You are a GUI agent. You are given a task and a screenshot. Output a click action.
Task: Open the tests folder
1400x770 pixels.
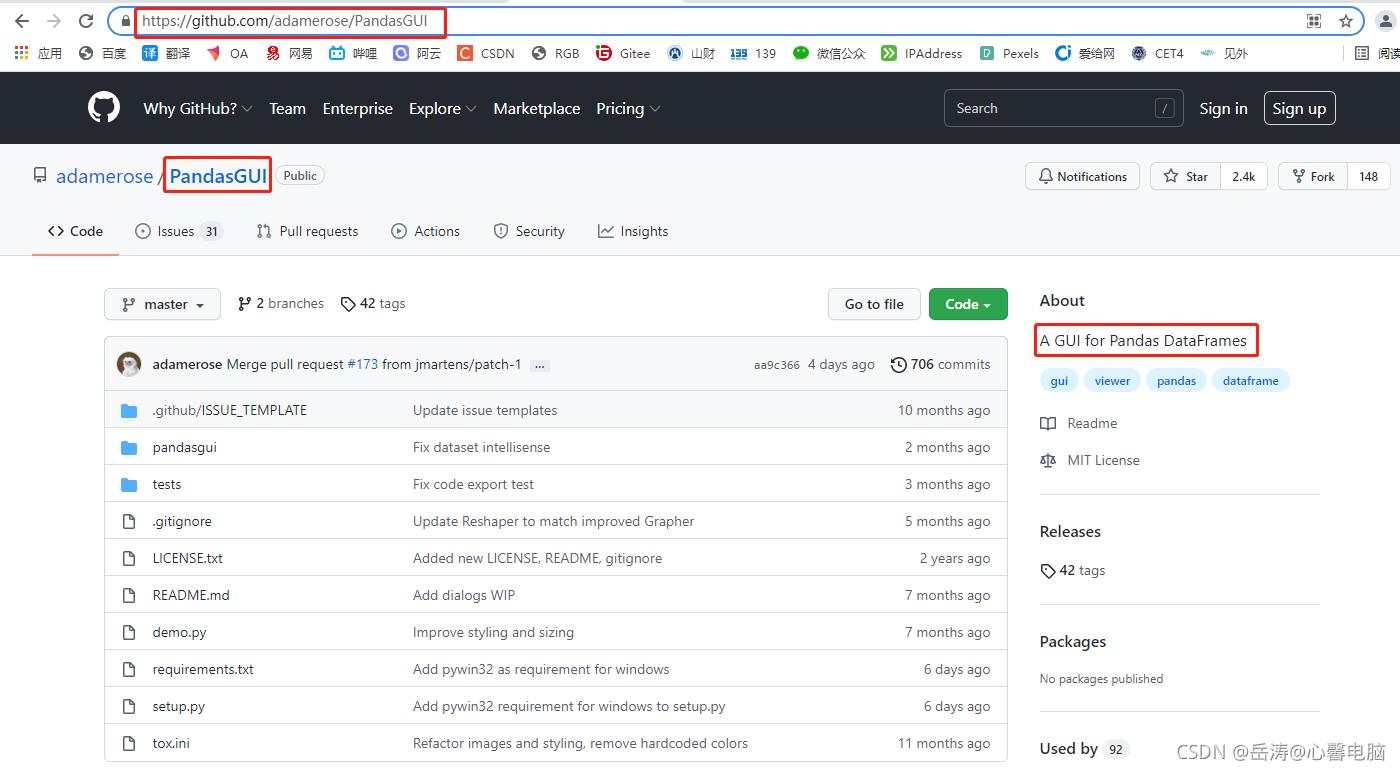(x=167, y=484)
